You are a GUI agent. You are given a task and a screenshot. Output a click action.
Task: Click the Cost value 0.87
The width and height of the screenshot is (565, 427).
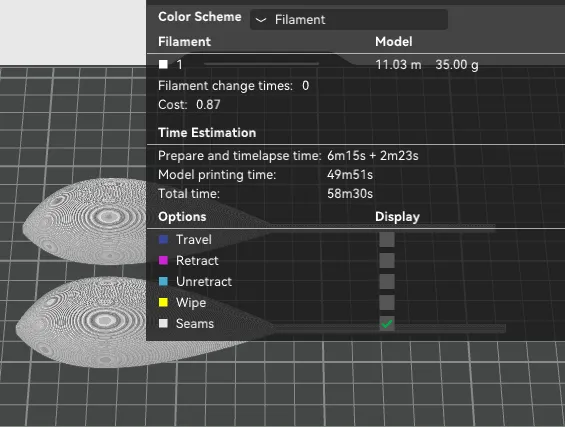[208, 104]
